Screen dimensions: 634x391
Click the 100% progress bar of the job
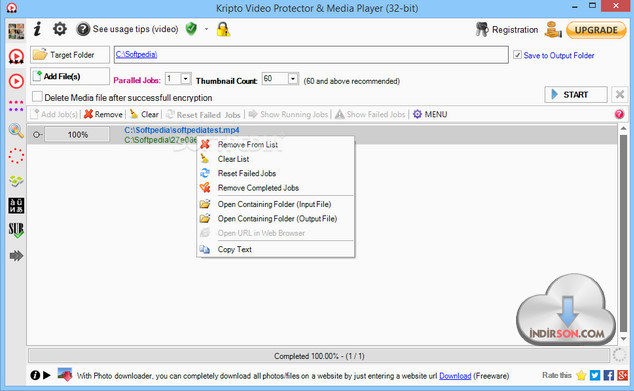[77, 135]
